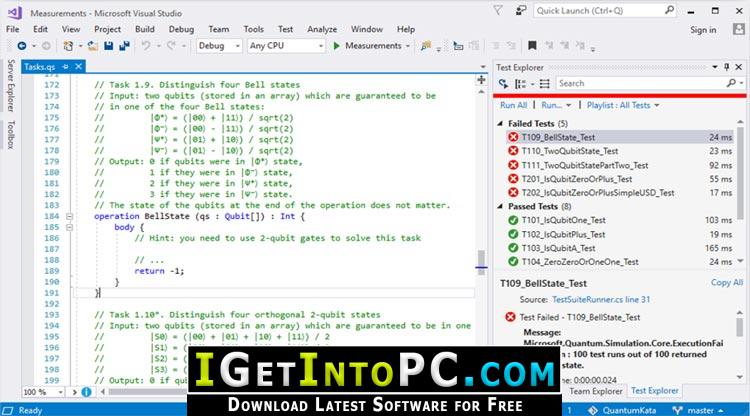Open the Run... dropdown in Test Explorer
The height and width of the screenshot is (416, 750).
click(x=556, y=105)
